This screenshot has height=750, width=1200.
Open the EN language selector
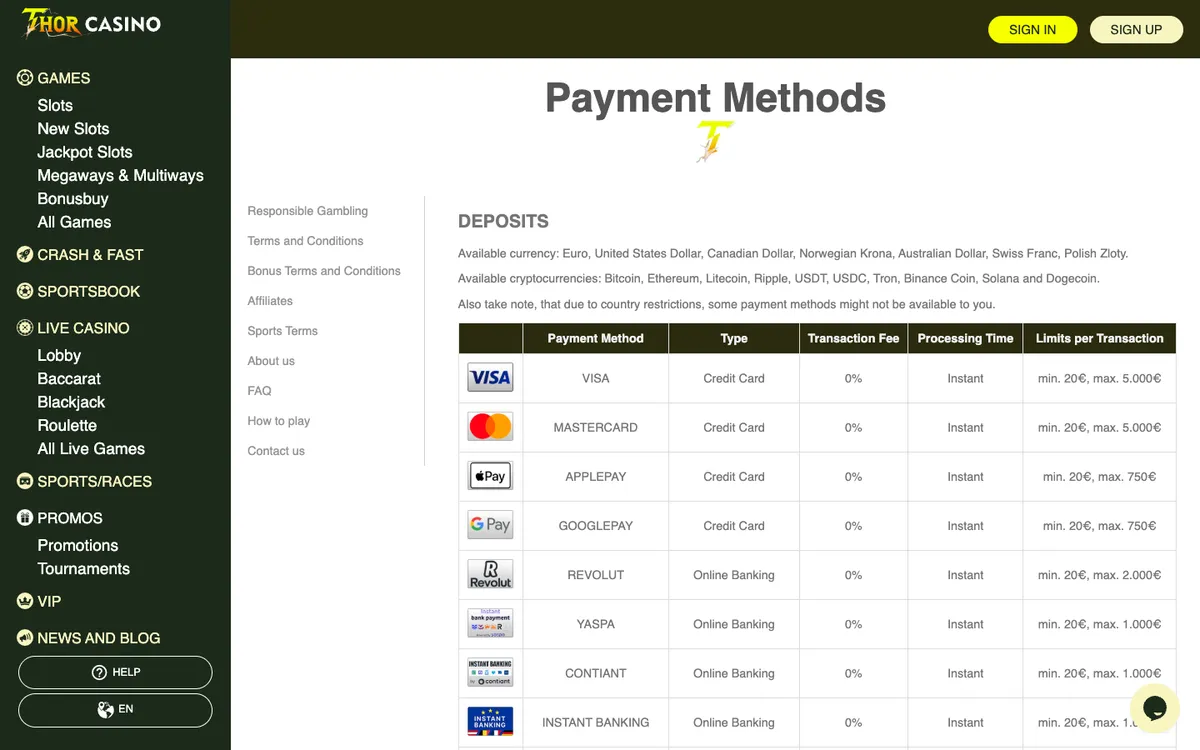(115, 710)
